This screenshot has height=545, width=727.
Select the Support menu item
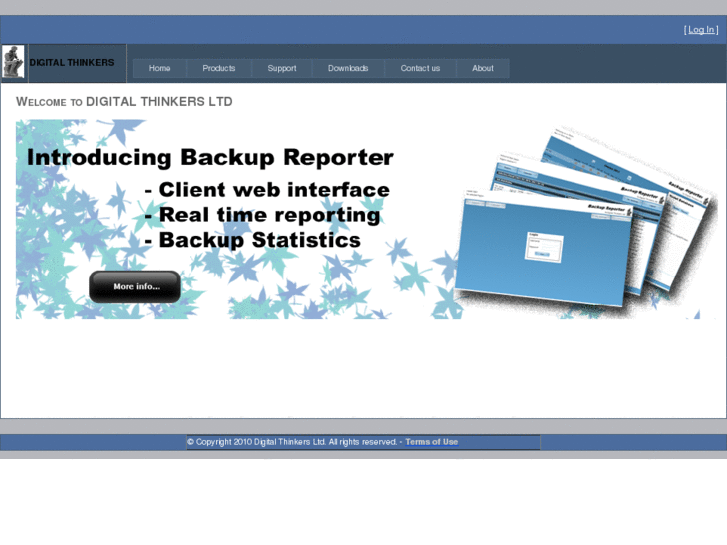pos(282,68)
